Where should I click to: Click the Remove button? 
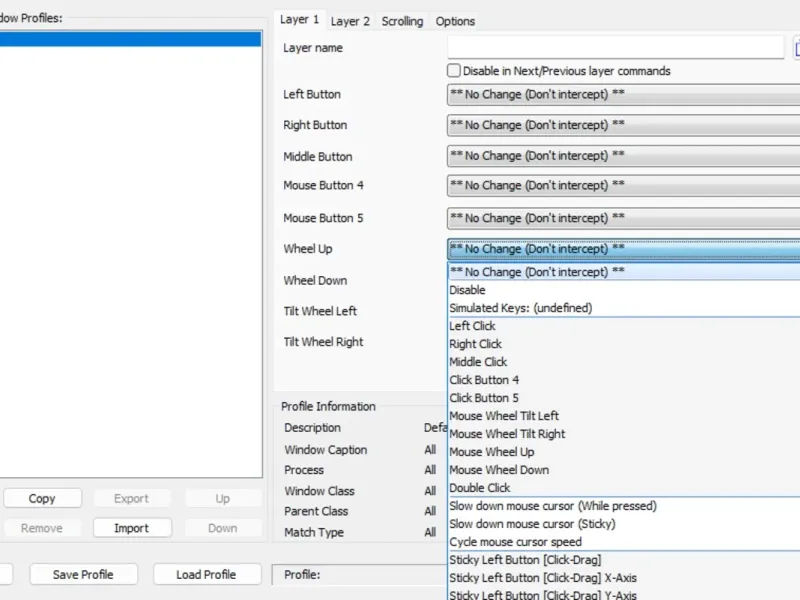pos(42,528)
